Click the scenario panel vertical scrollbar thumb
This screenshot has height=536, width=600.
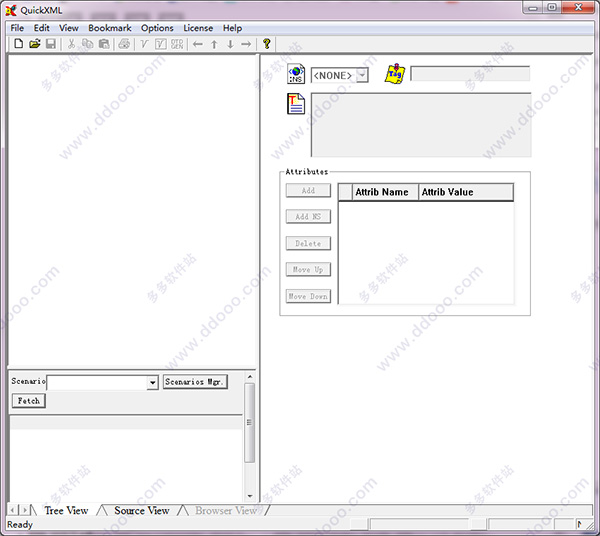point(249,422)
